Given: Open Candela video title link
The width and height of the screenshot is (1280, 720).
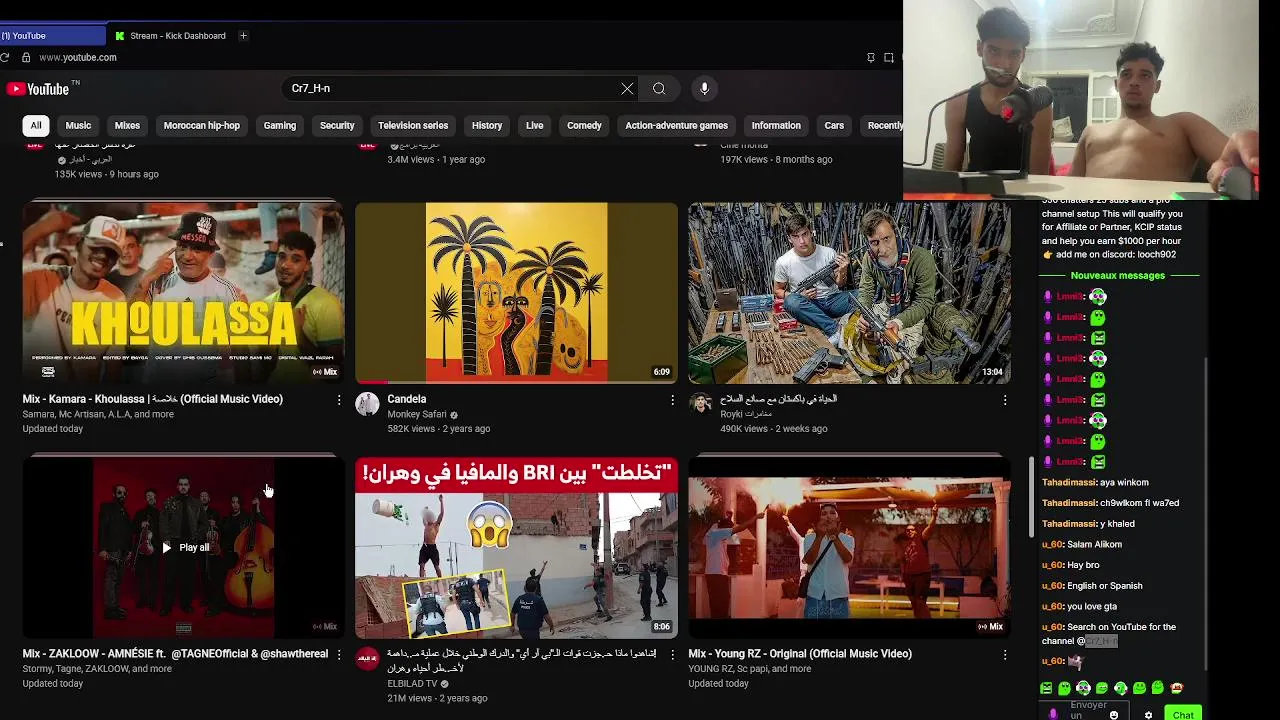Looking at the screenshot, I should pos(407,399).
